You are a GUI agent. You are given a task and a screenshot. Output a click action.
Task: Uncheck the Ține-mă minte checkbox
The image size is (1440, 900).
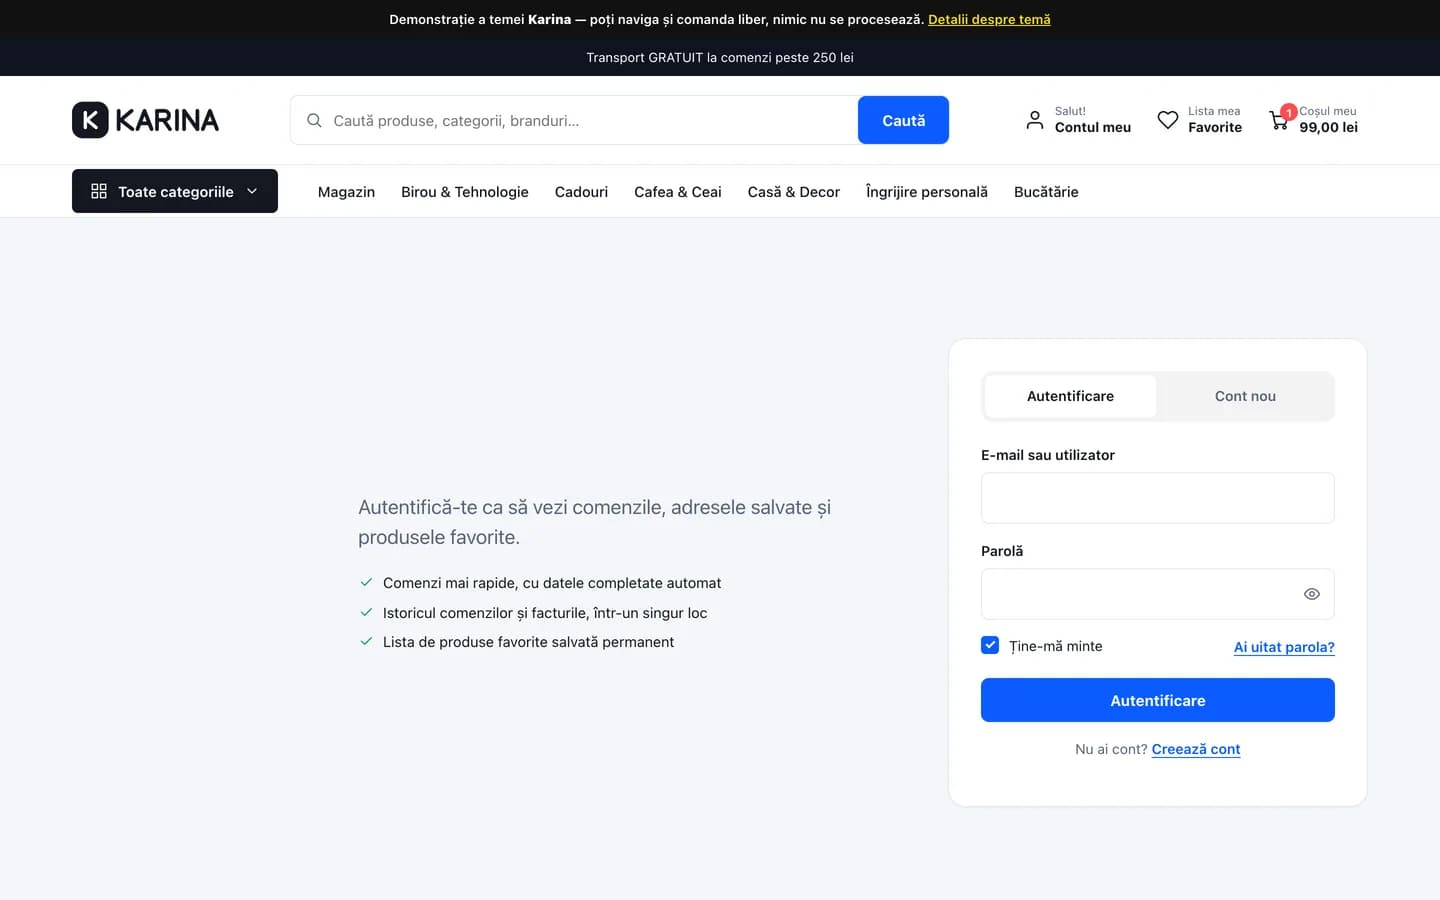990,645
